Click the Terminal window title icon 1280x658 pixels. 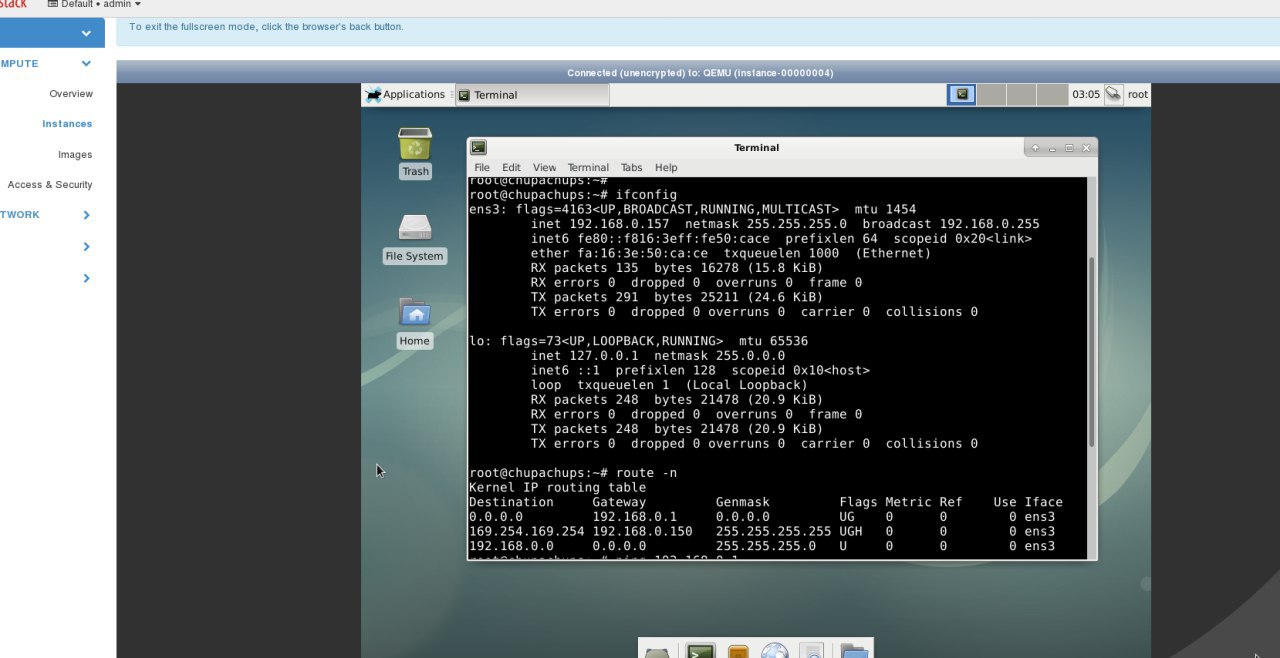coord(479,147)
